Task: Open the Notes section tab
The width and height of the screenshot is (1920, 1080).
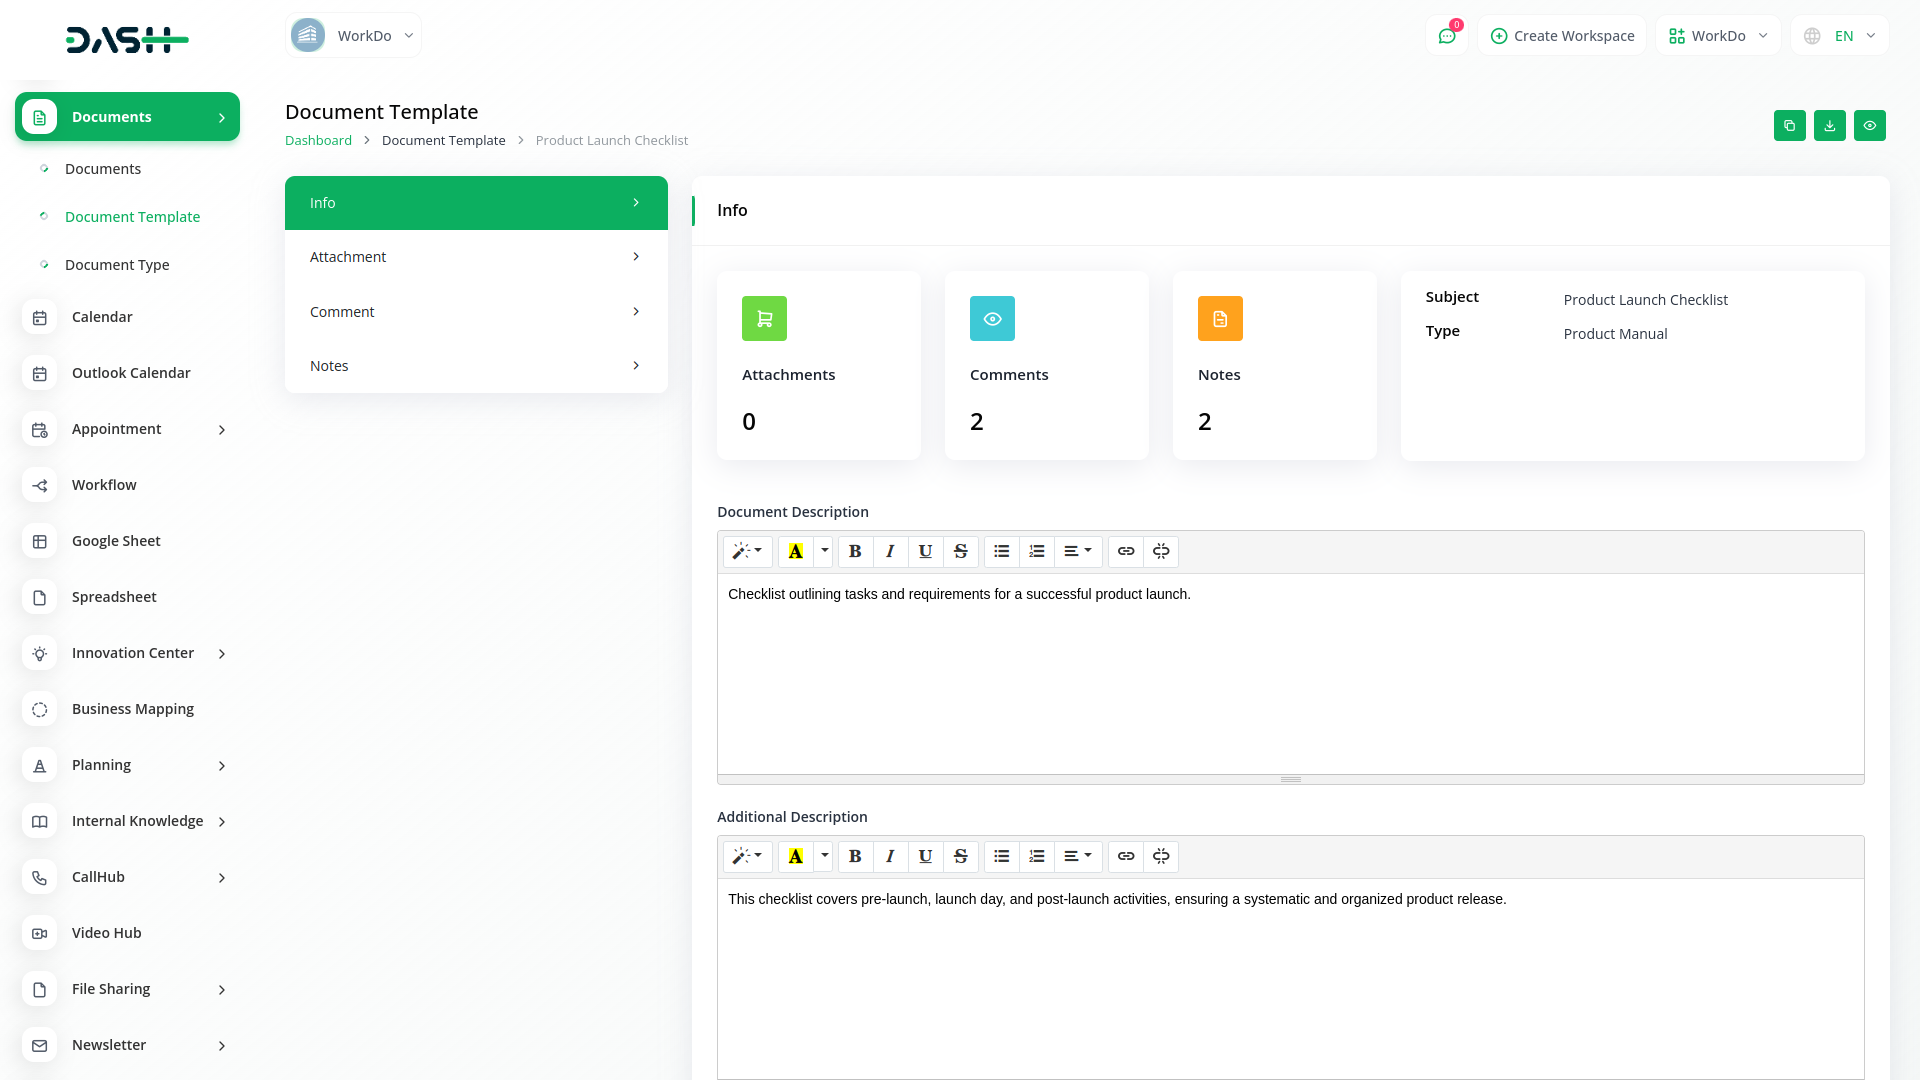Action: pyautogui.click(x=476, y=366)
